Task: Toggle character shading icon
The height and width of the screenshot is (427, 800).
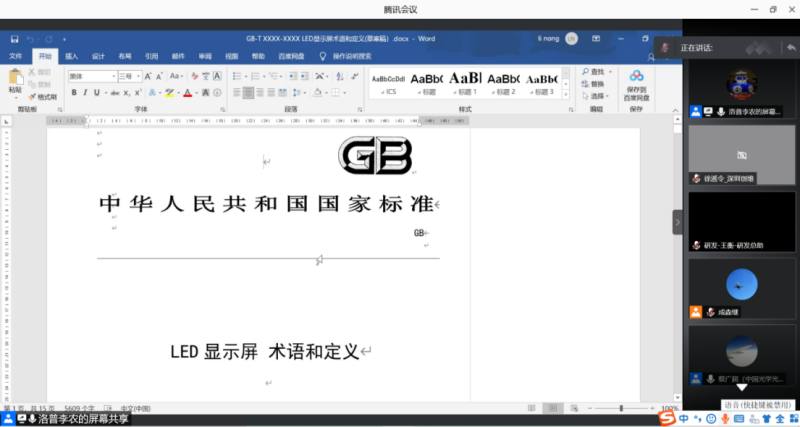Action: point(206,93)
